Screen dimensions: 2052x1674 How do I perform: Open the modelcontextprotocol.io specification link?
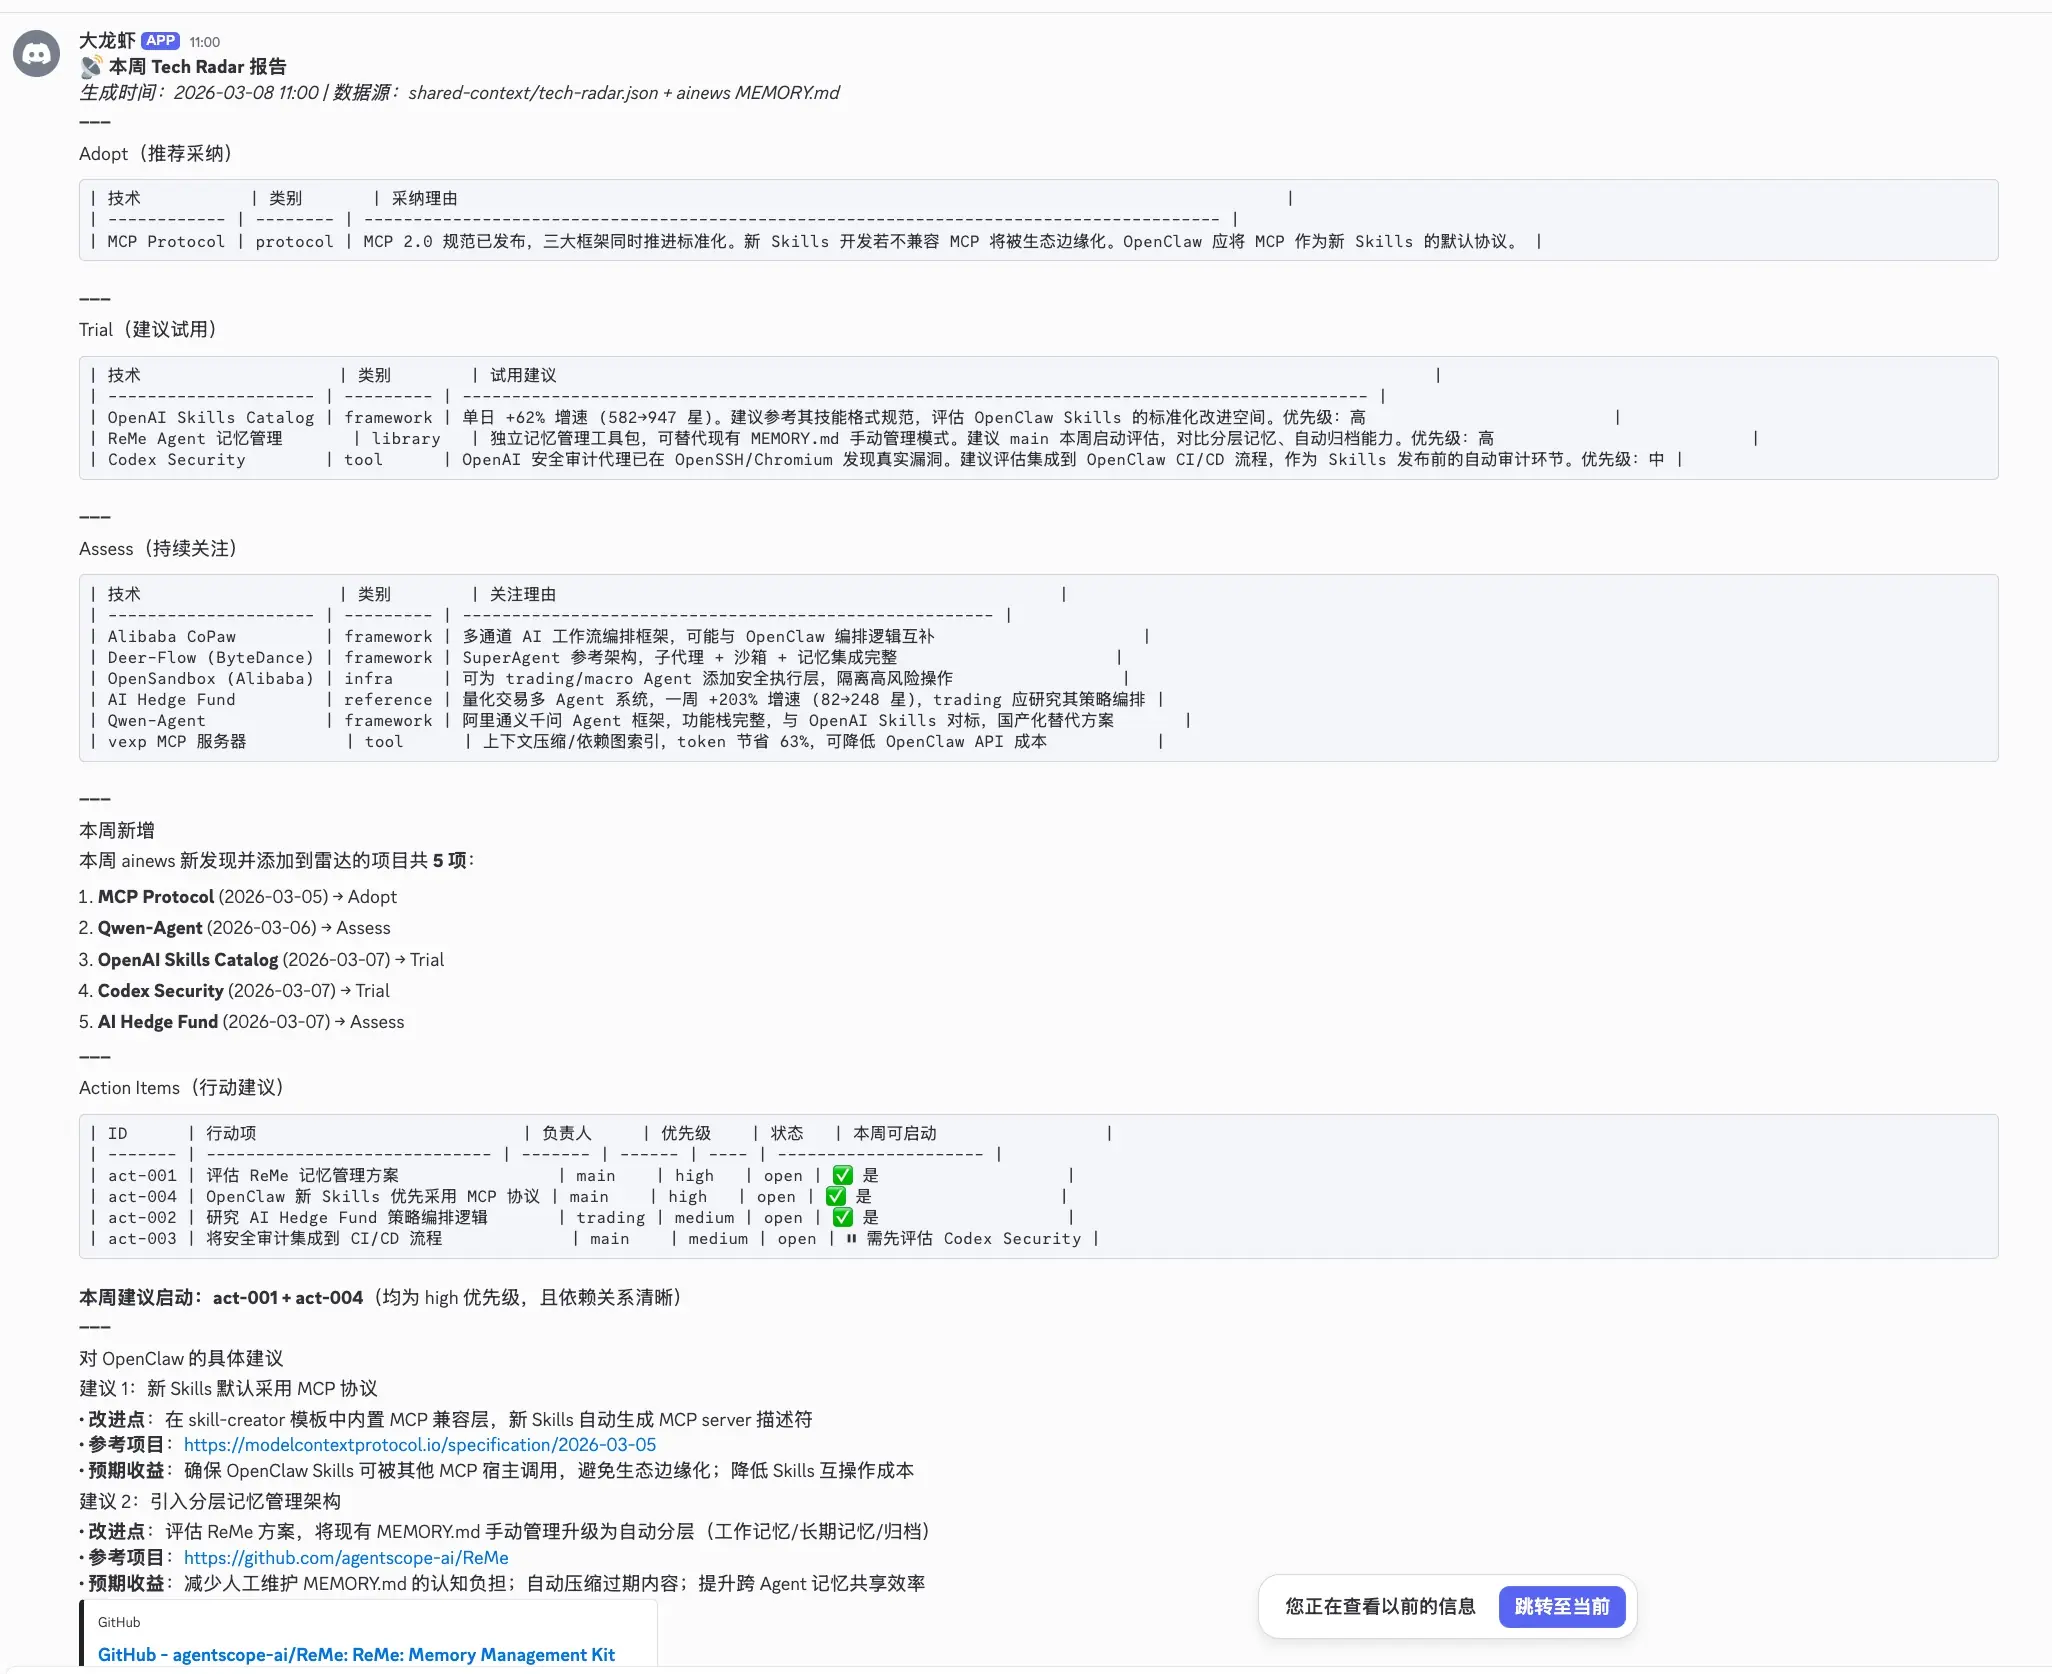point(420,1445)
